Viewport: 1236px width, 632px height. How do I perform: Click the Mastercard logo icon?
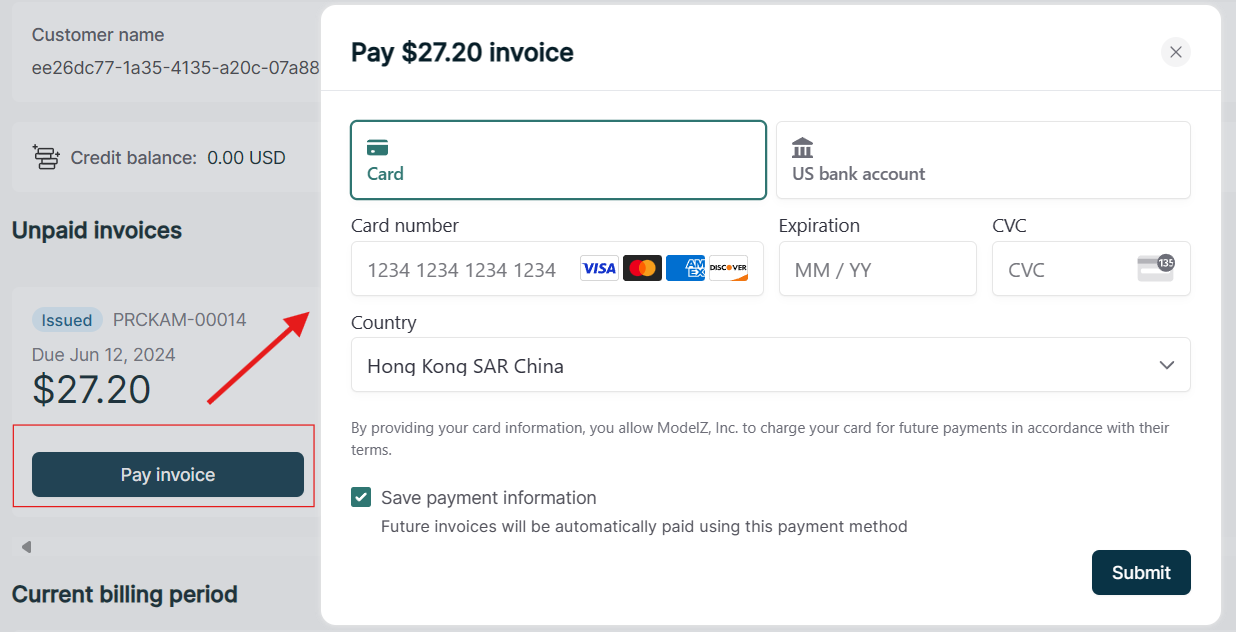pyautogui.click(x=642, y=268)
